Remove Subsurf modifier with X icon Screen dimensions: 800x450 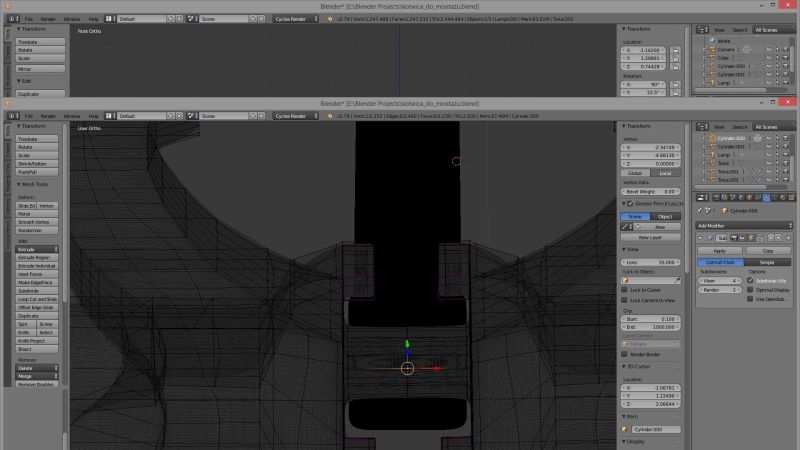pyautogui.click(x=789, y=238)
